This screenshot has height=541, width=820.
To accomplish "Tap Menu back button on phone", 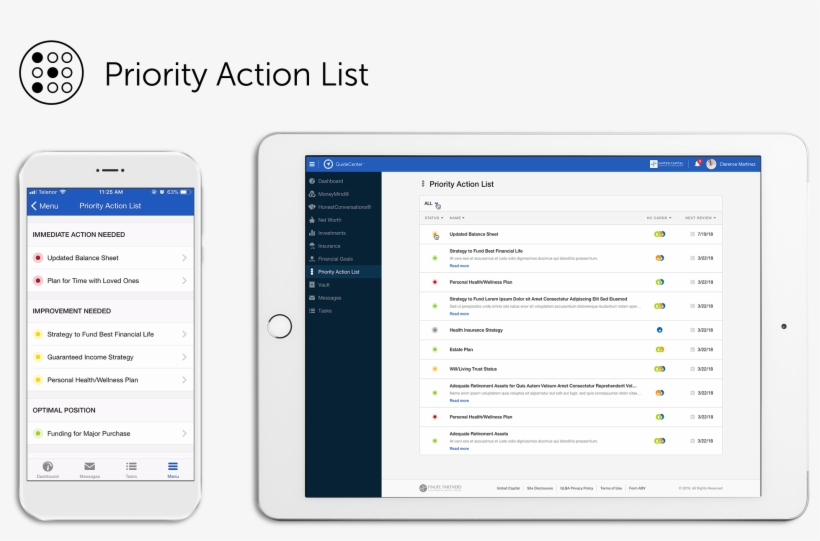I will click(x=44, y=206).
